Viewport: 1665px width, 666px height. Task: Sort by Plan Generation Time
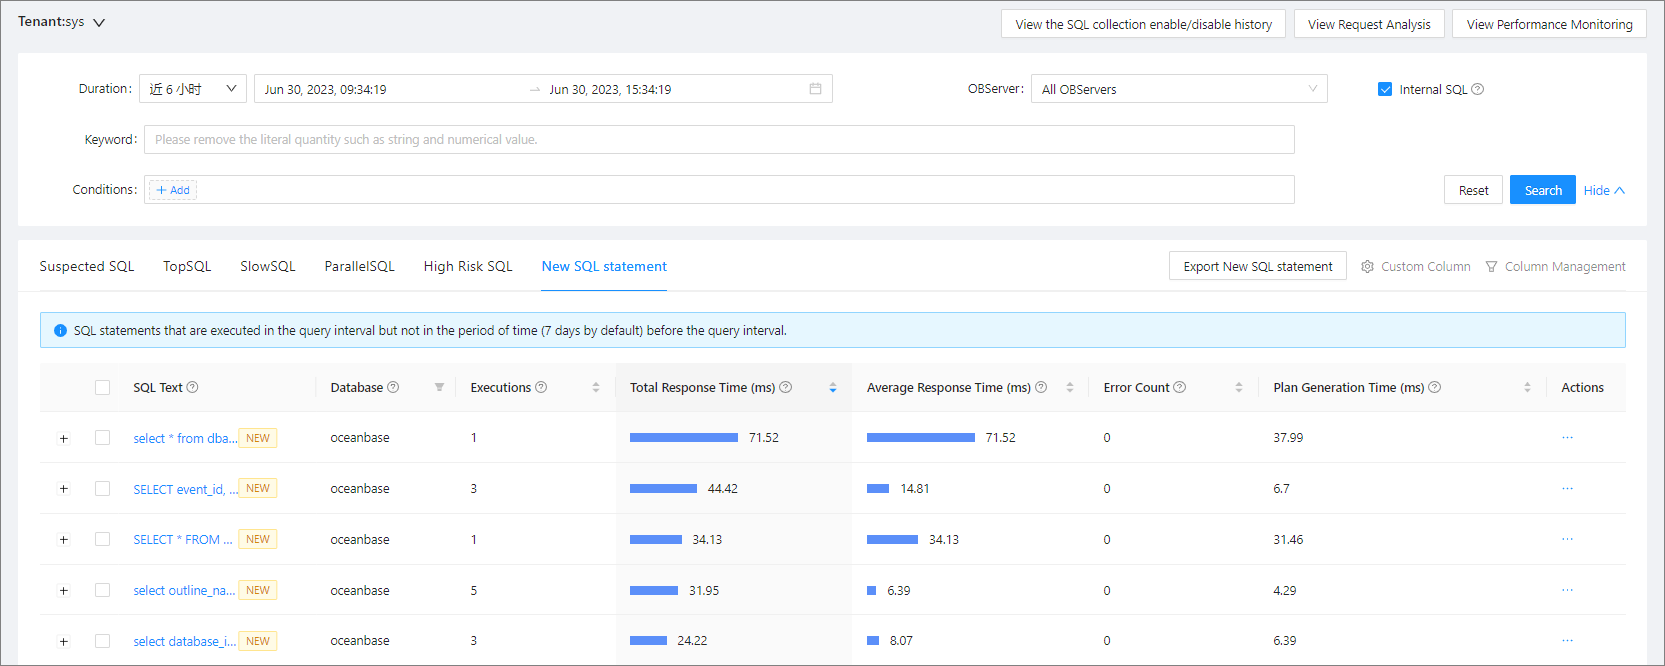coord(1527,388)
